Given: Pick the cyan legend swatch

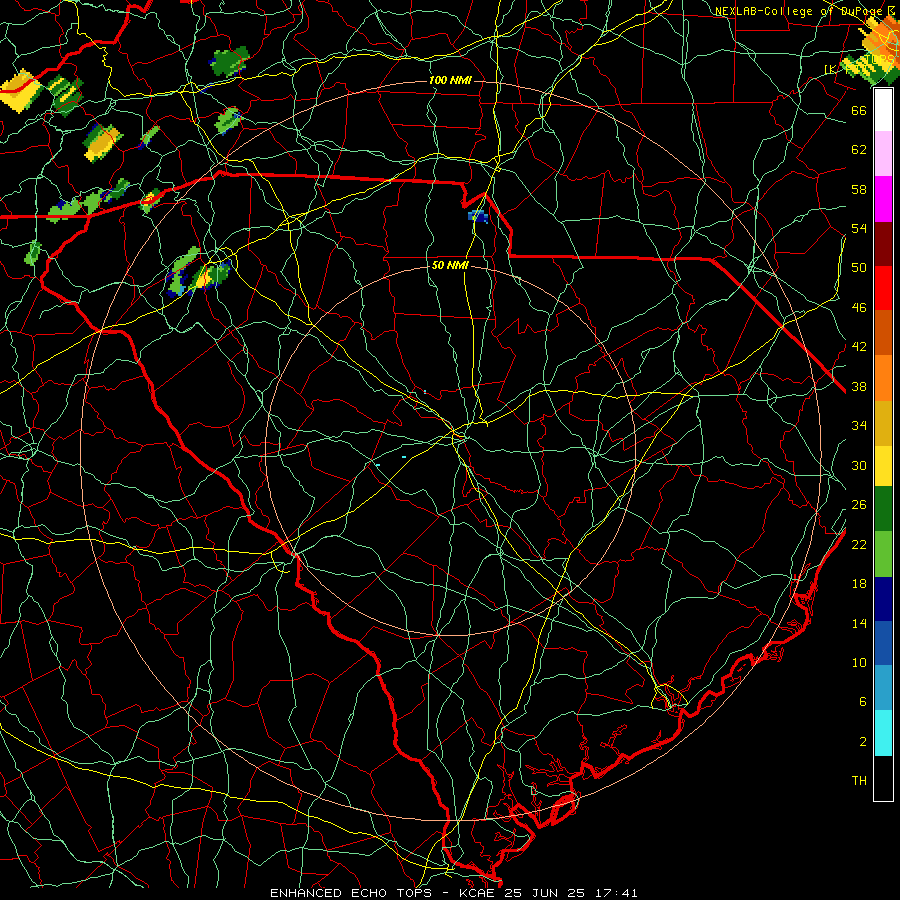Looking at the screenshot, I should click(x=883, y=733).
